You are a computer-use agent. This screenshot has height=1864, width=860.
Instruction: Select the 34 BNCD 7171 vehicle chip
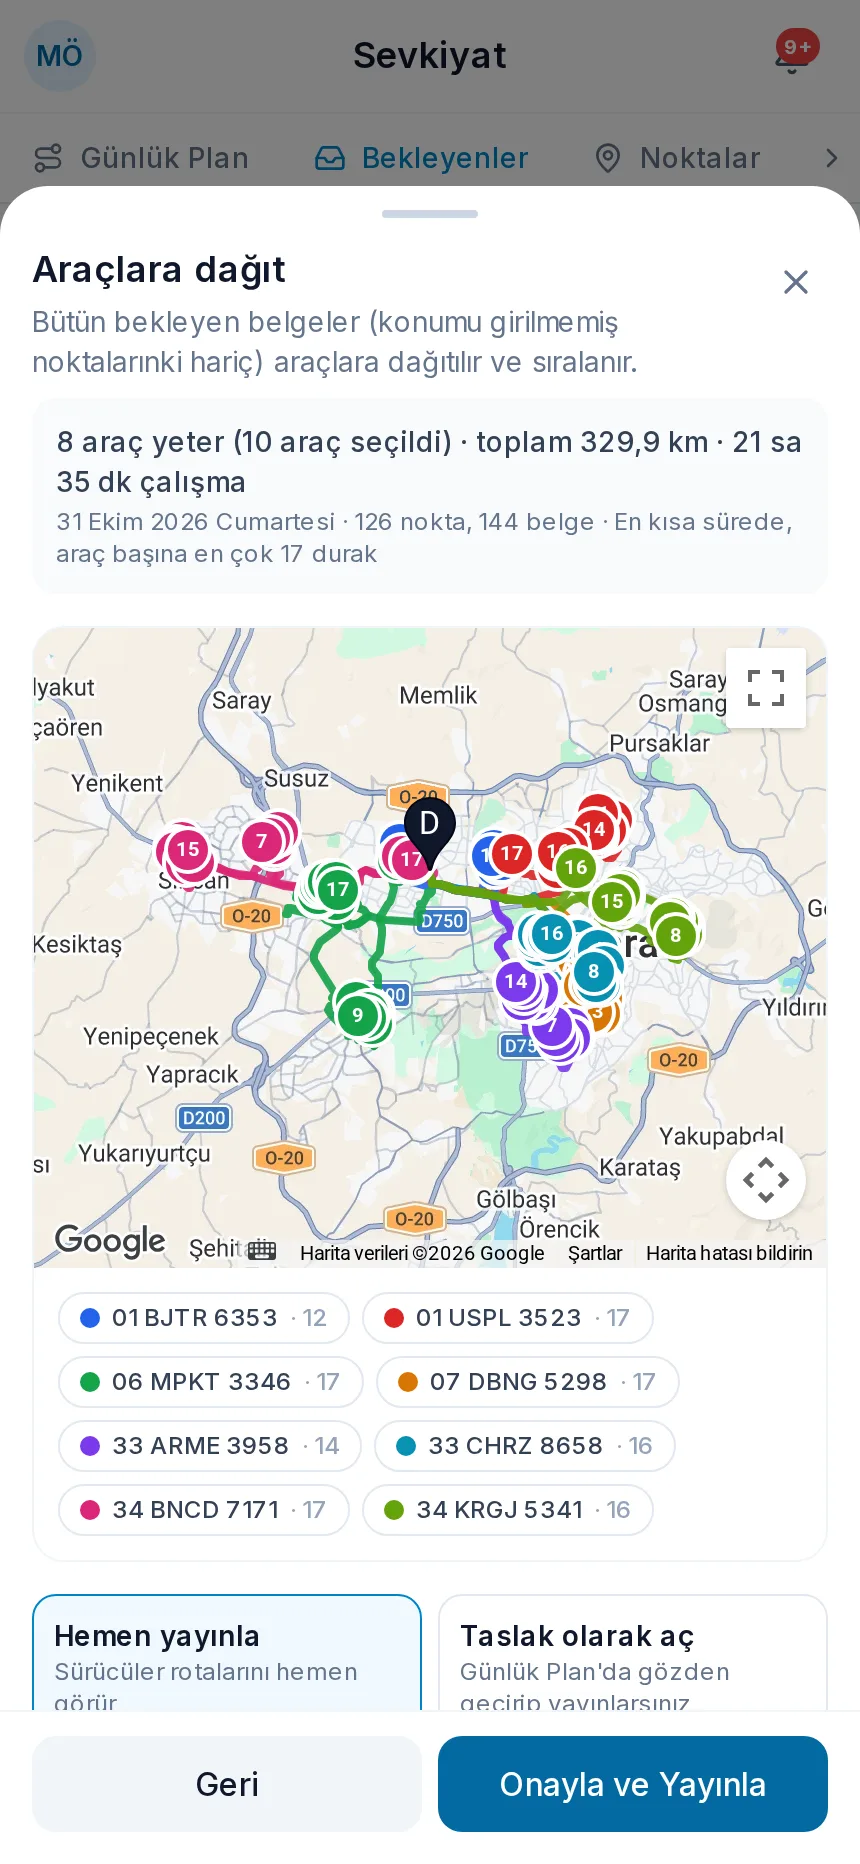[x=204, y=1510]
